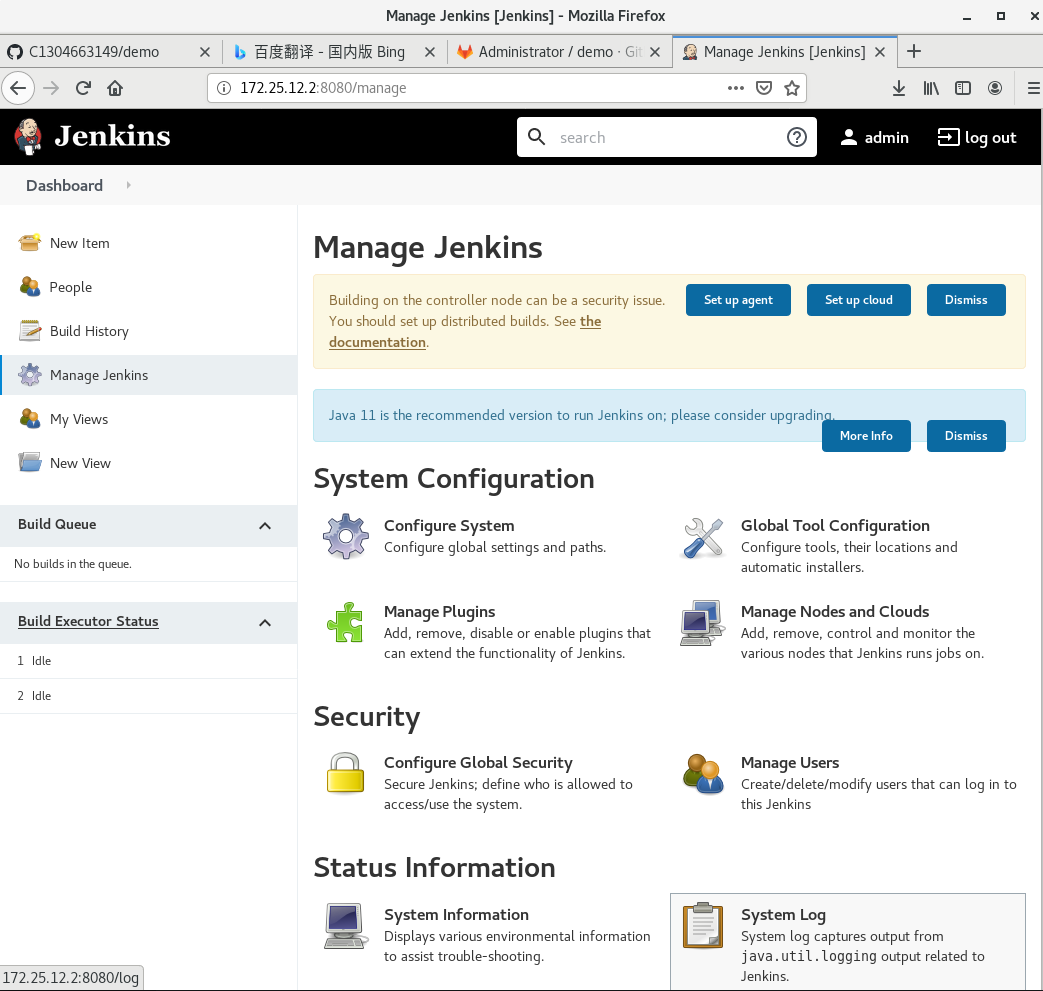Open the documentation link in warning
This screenshot has height=991, width=1043.
377,342
